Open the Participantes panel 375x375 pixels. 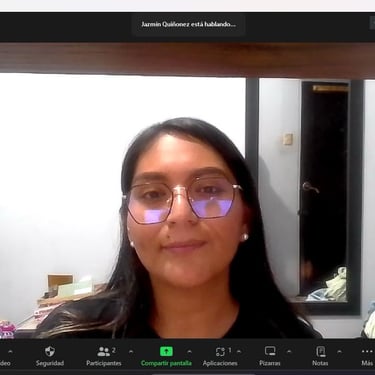pos(104,356)
